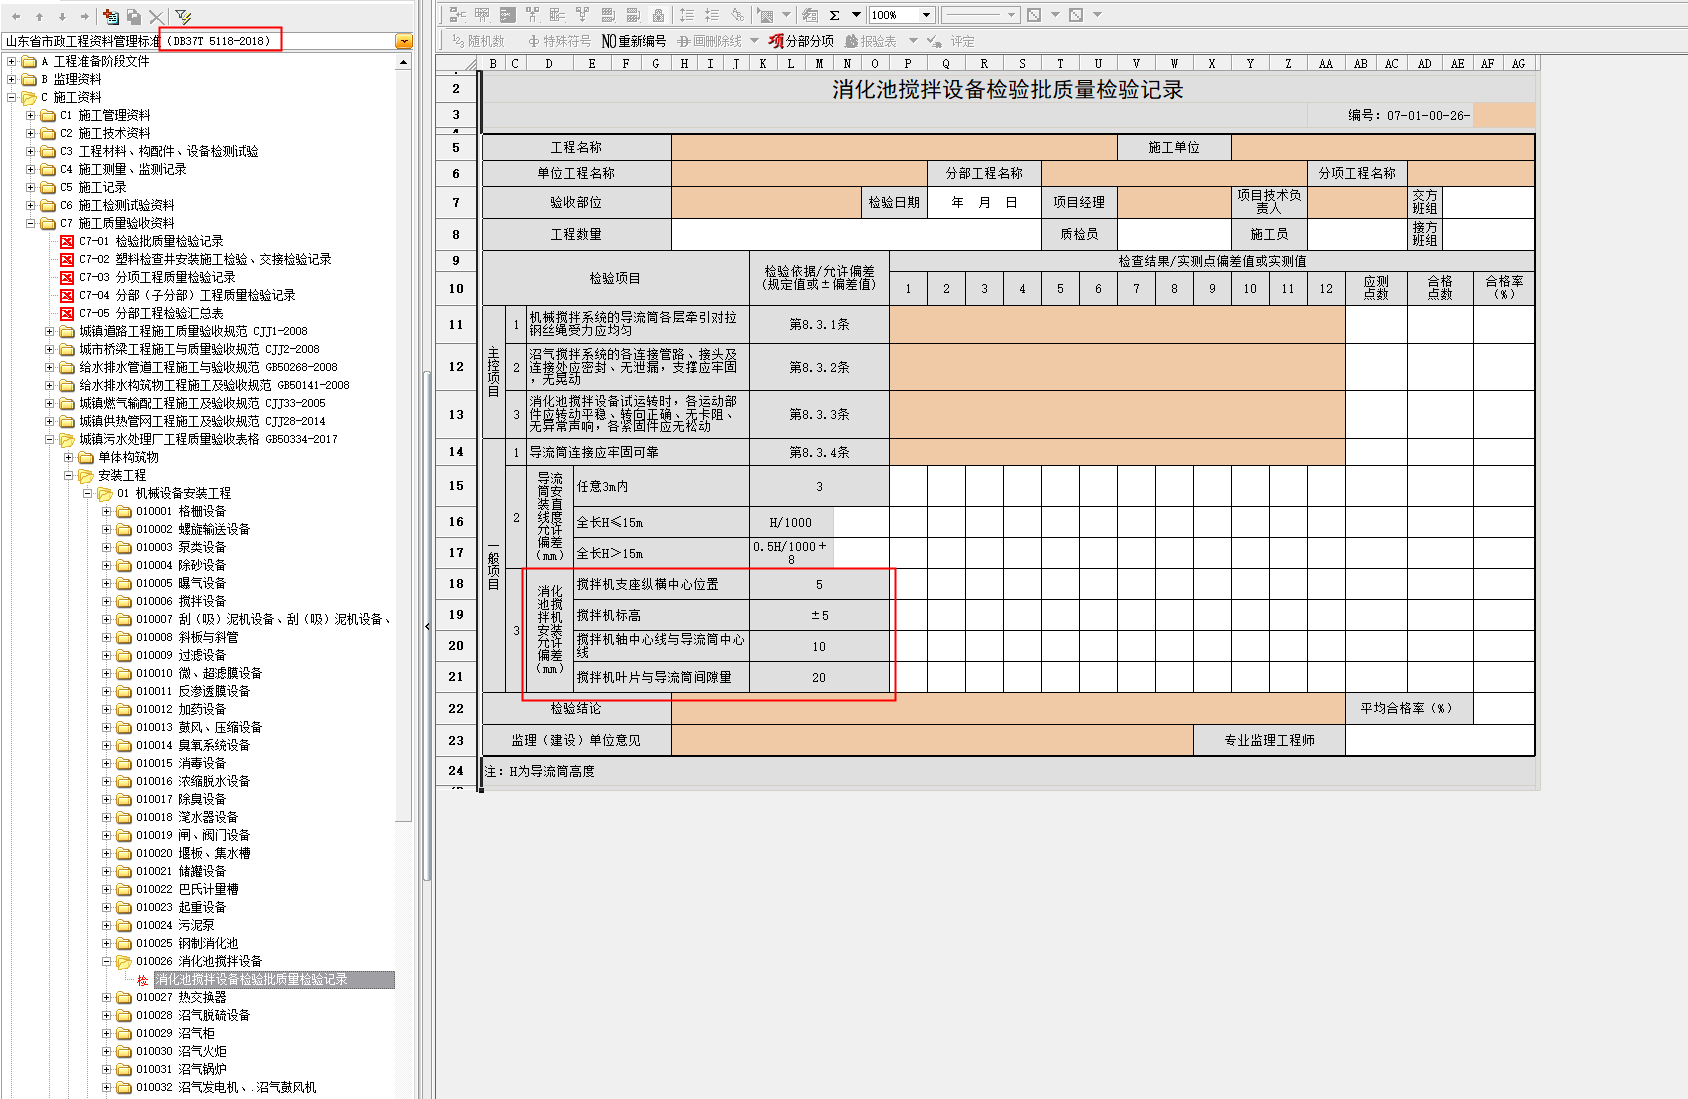Click the red X icon beside C7-01
1688x1099 pixels.
pyautogui.click(x=67, y=242)
